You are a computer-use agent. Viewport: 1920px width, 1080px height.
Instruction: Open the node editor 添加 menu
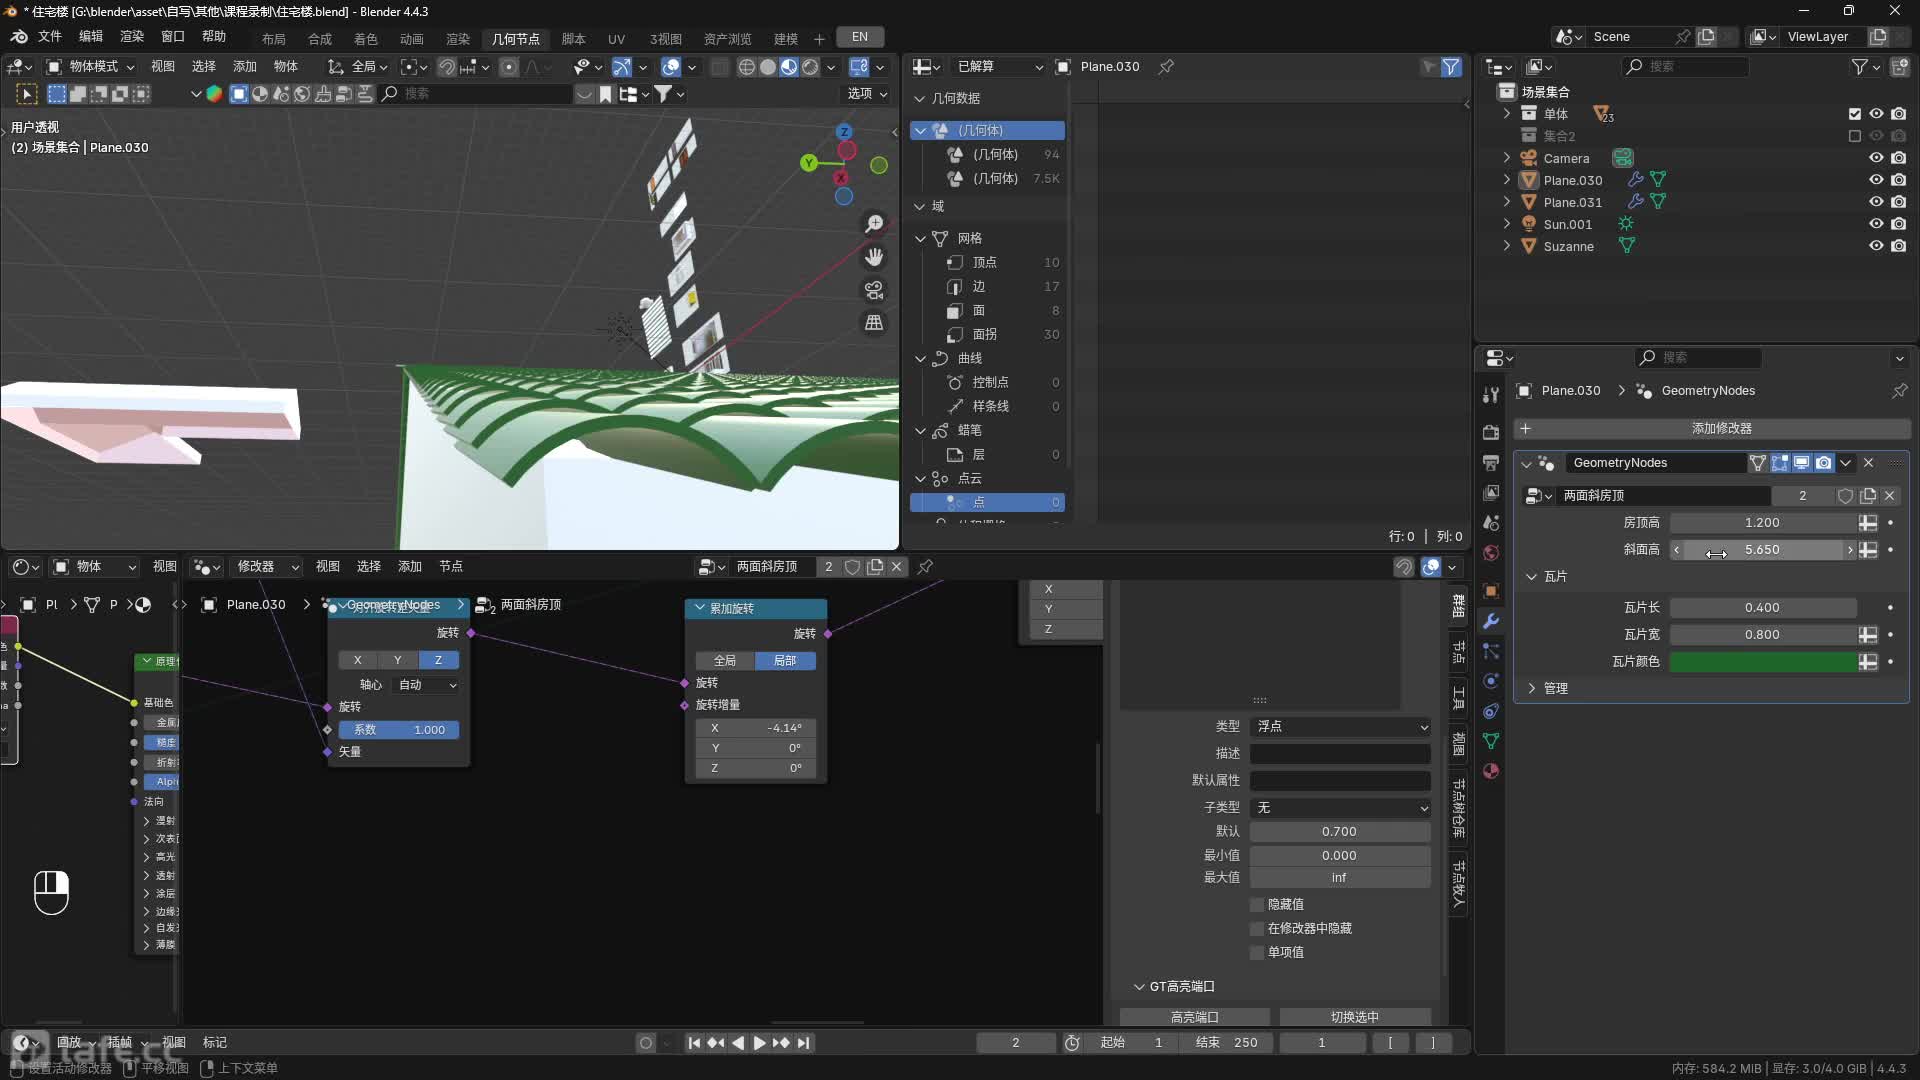pyautogui.click(x=410, y=567)
